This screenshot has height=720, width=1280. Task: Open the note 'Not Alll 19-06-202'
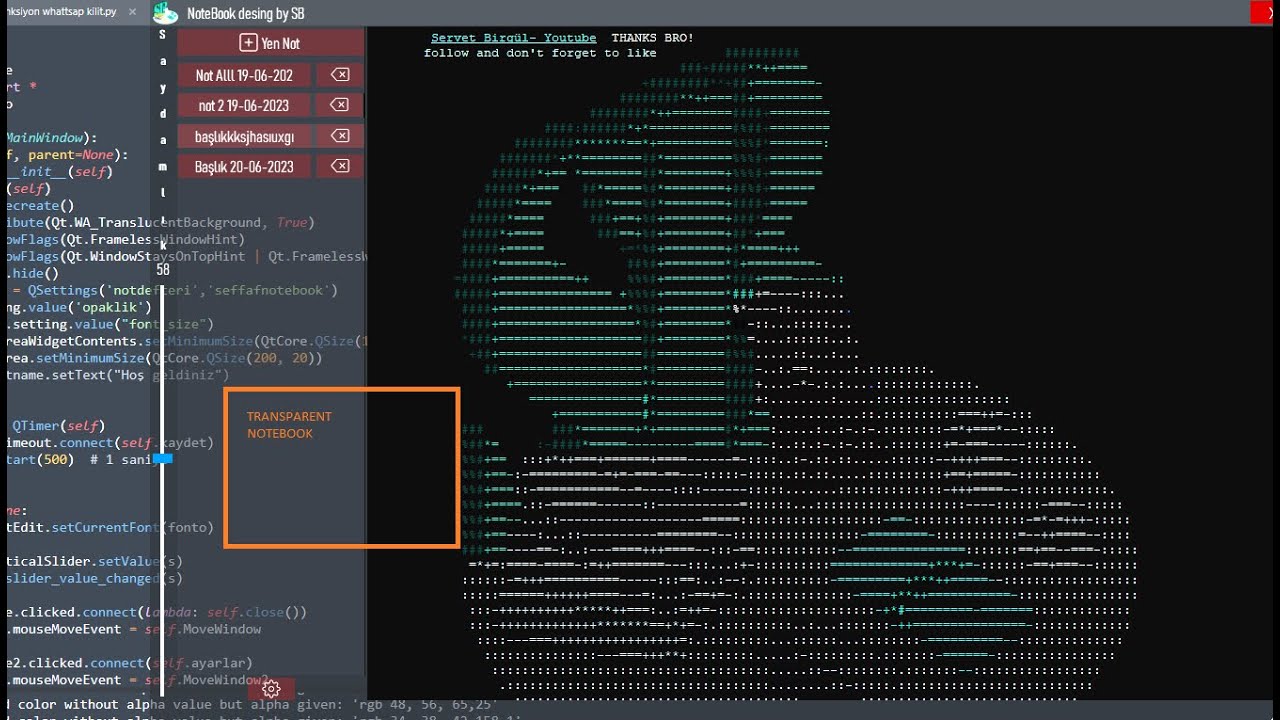click(244, 75)
